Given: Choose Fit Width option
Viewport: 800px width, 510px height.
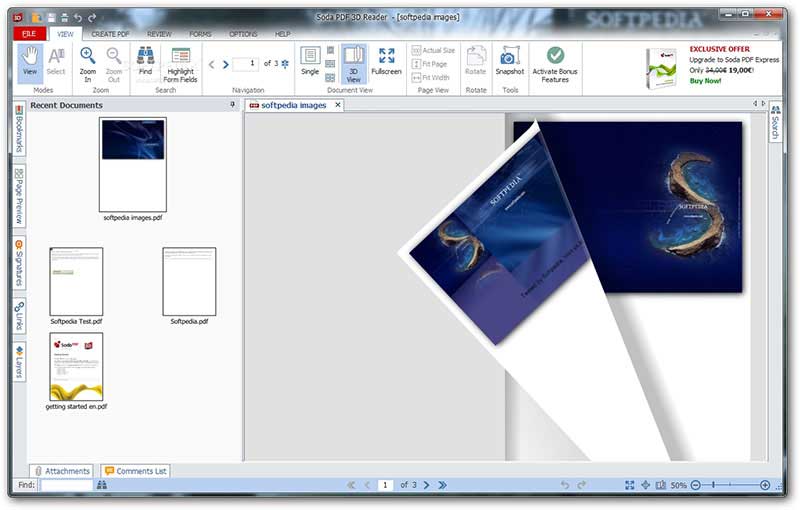Looking at the screenshot, I should click(431, 78).
